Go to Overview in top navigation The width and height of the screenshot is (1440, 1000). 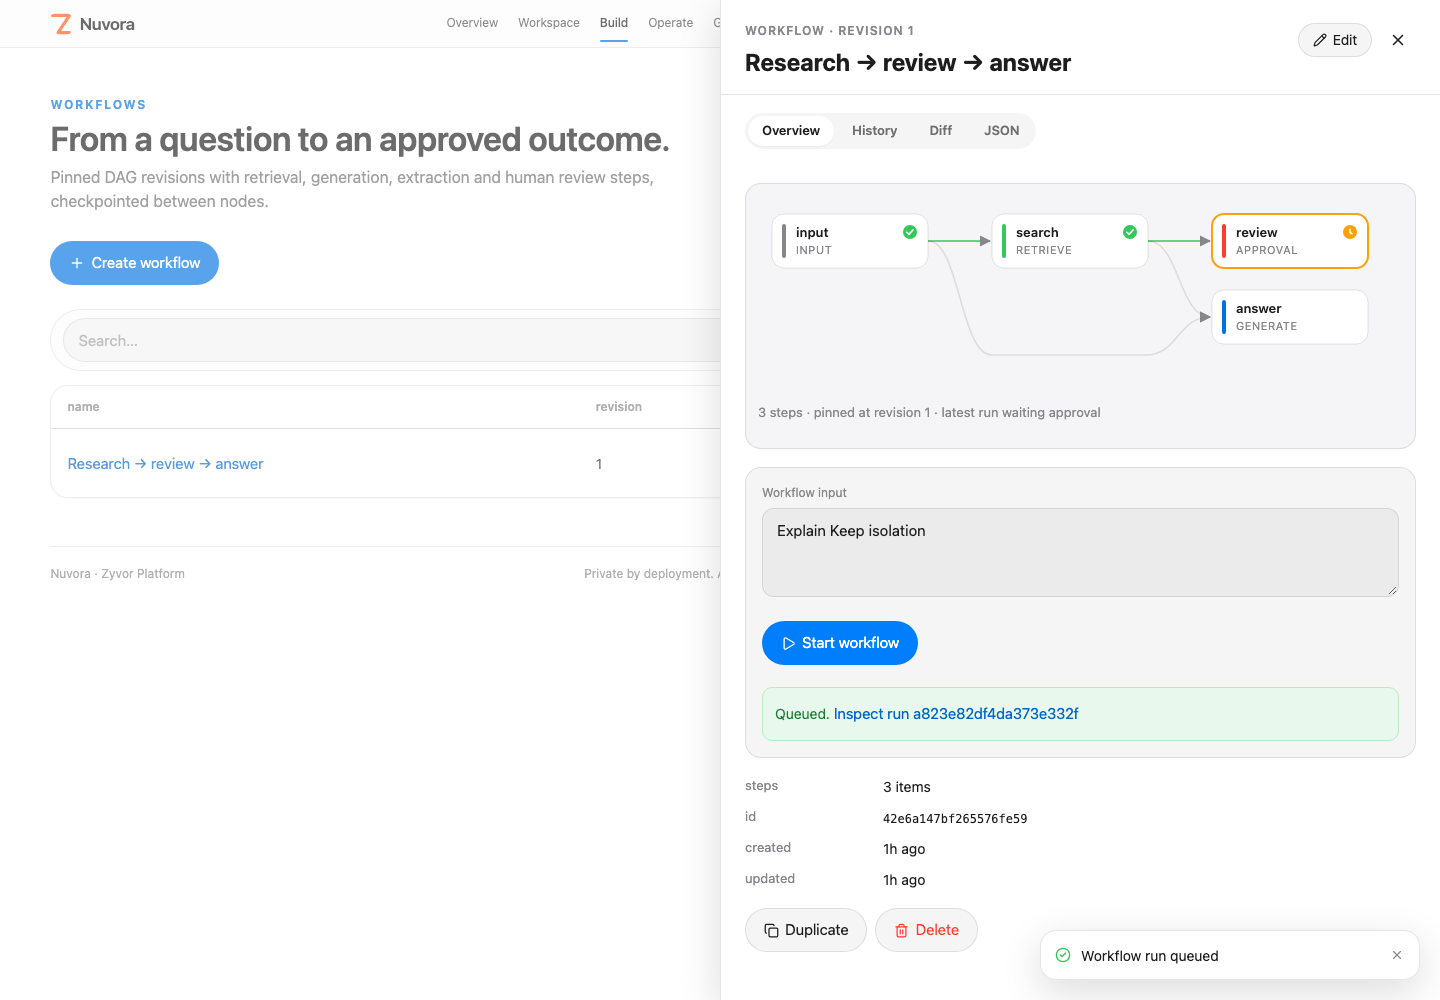(x=472, y=23)
